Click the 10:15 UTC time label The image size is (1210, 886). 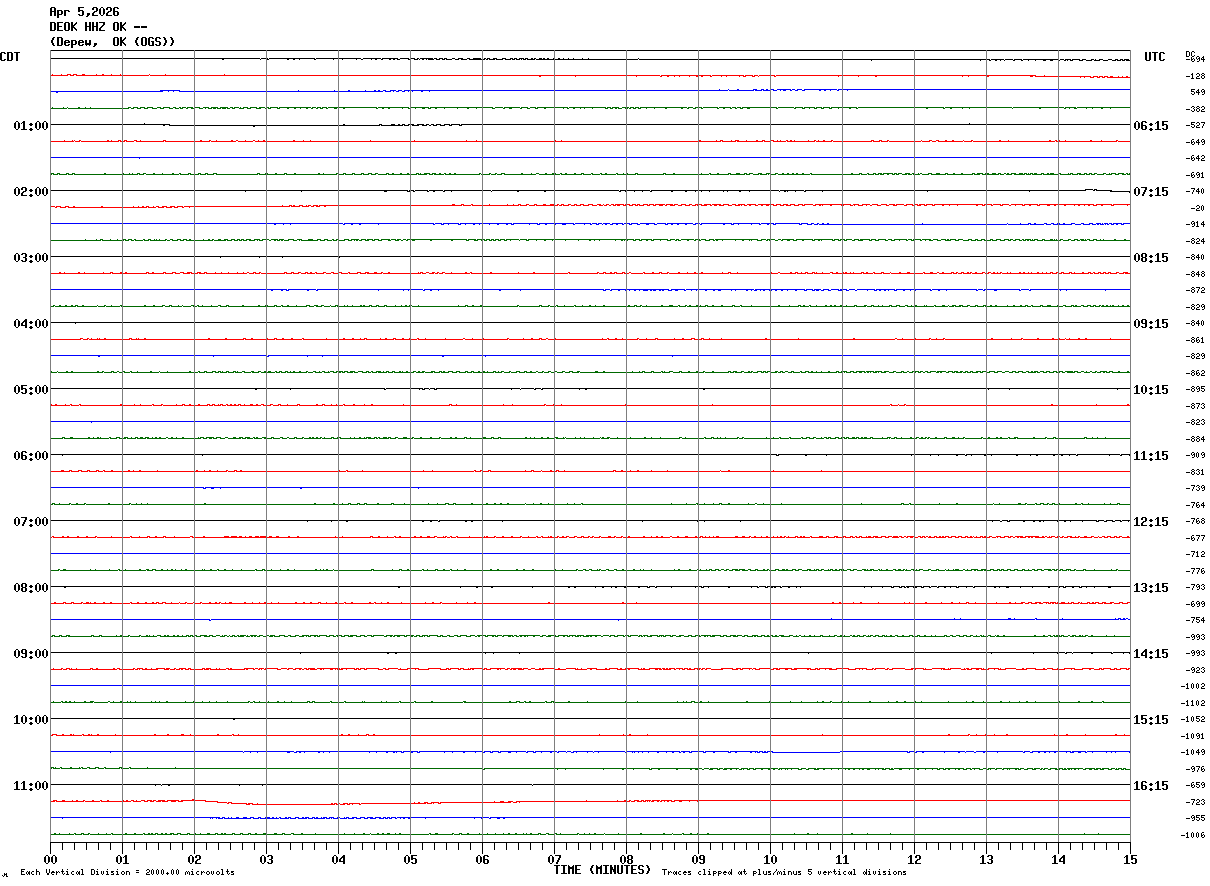tap(1150, 390)
